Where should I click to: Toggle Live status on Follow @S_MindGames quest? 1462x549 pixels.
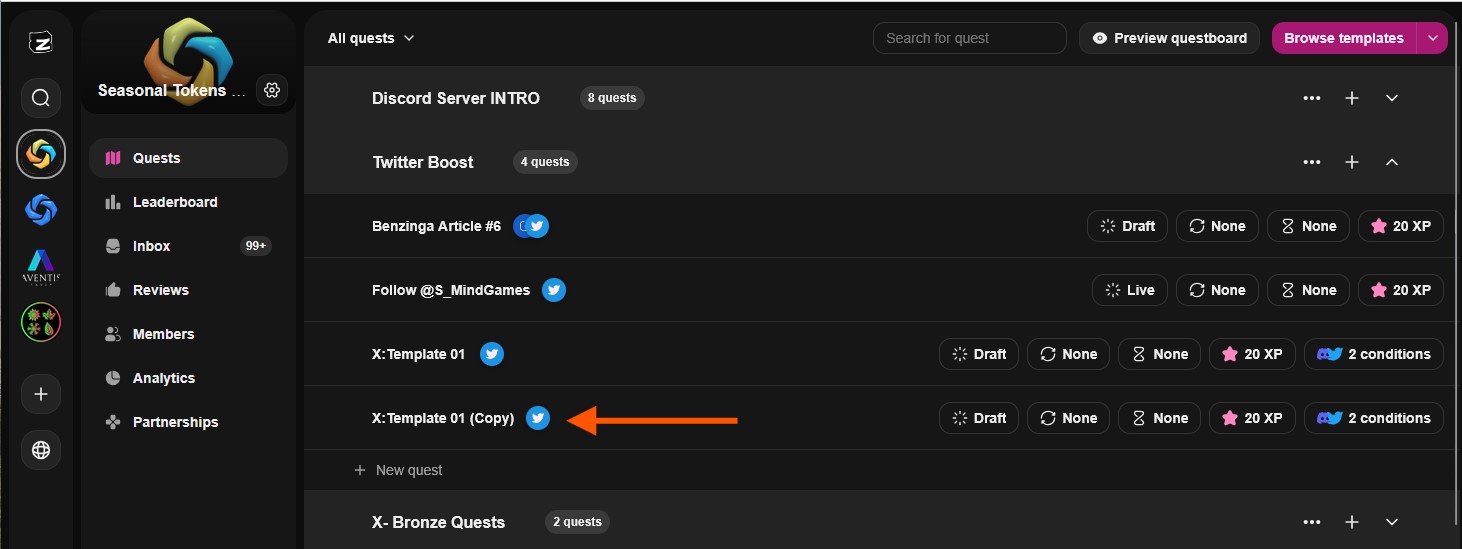point(1130,290)
